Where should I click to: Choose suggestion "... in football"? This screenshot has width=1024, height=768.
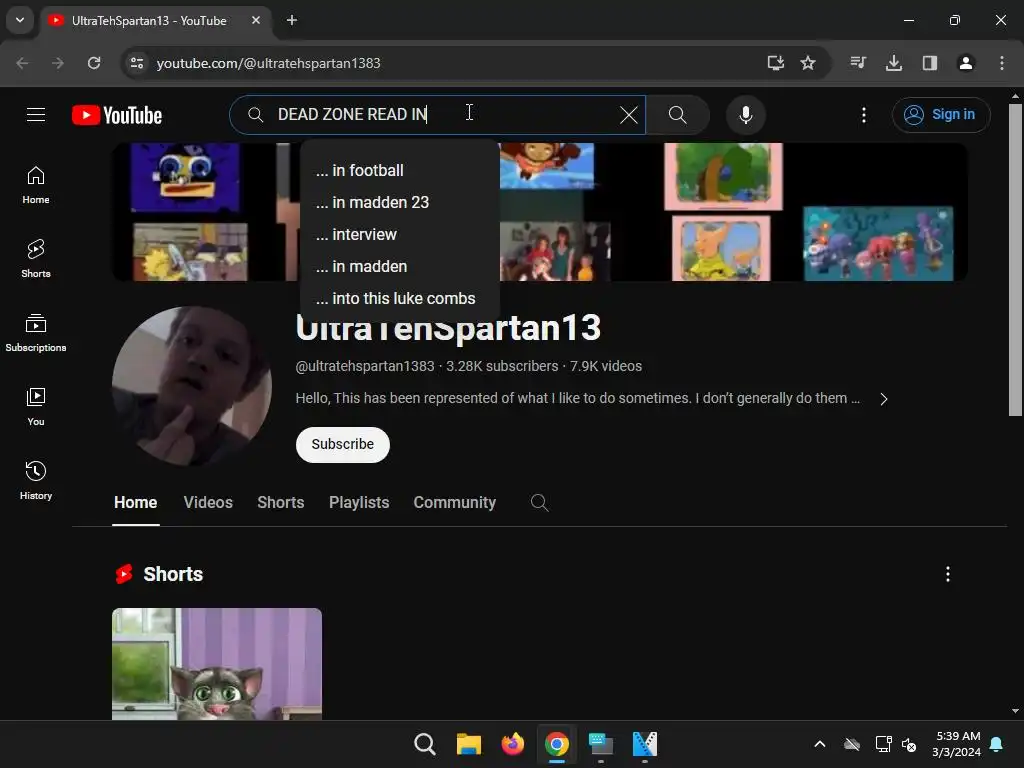(400, 170)
